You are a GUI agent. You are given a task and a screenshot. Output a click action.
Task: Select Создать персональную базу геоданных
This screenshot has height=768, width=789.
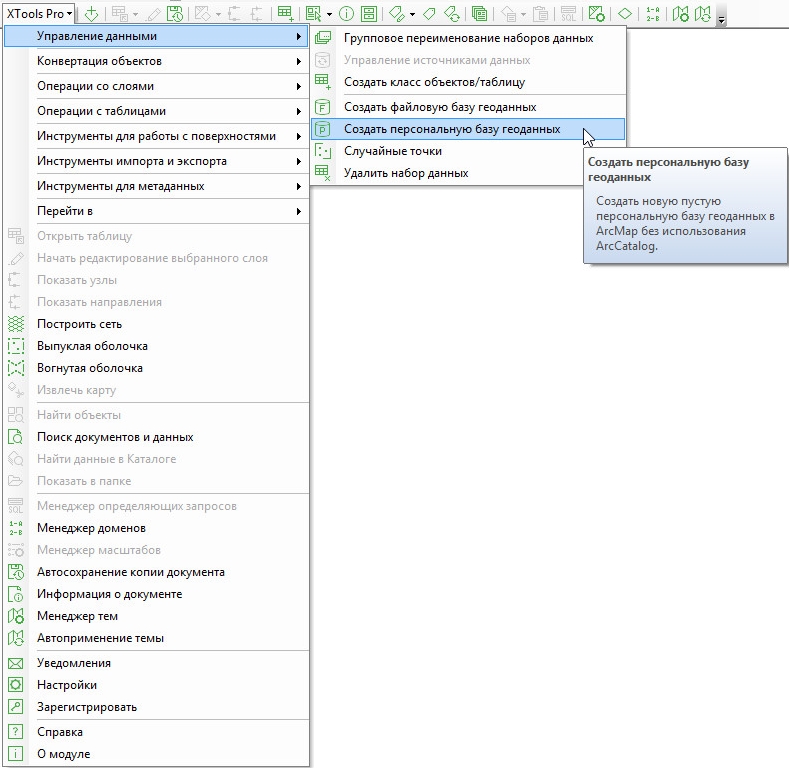coord(451,129)
